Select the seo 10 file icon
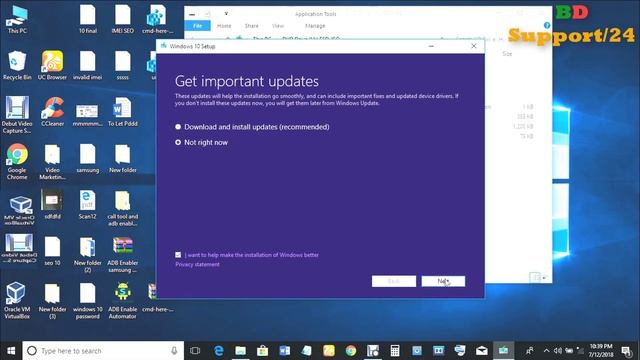This screenshot has width=640, height=360. tap(52, 251)
